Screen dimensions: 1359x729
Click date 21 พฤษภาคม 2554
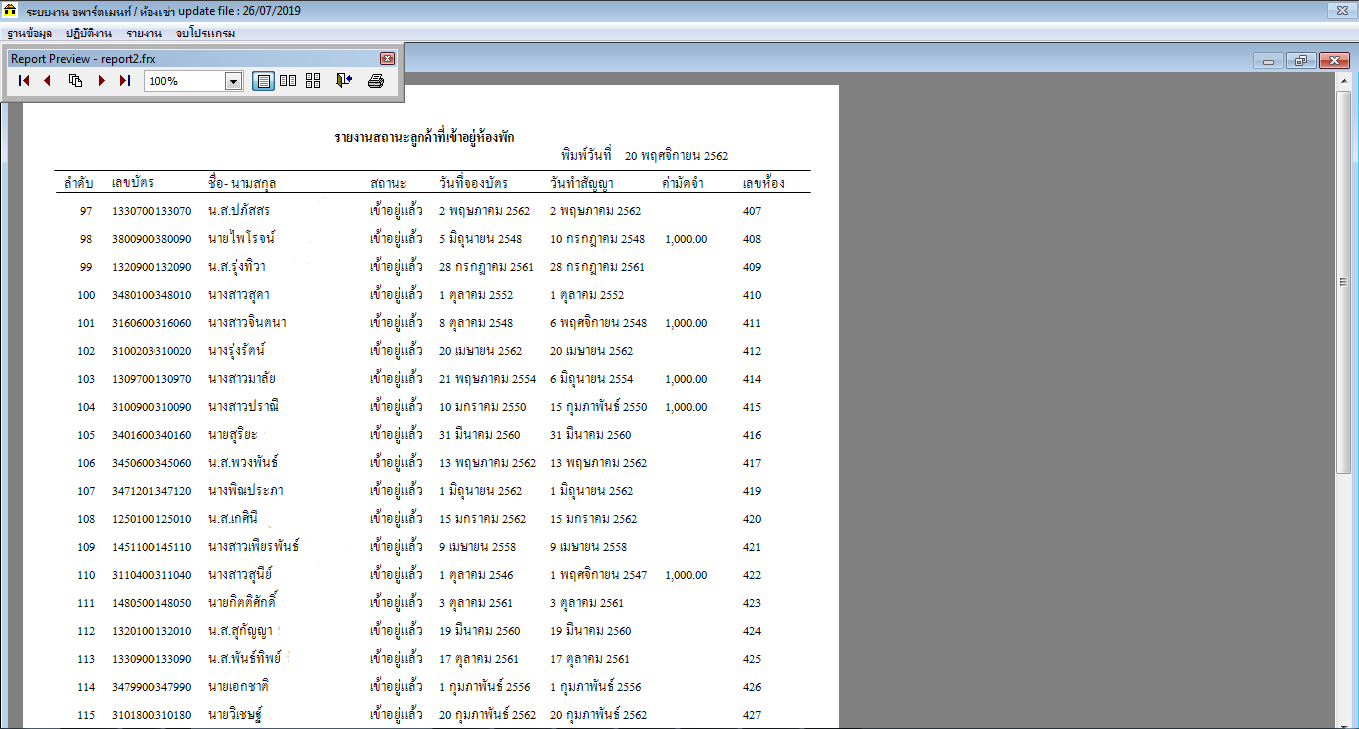click(x=487, y=379)
